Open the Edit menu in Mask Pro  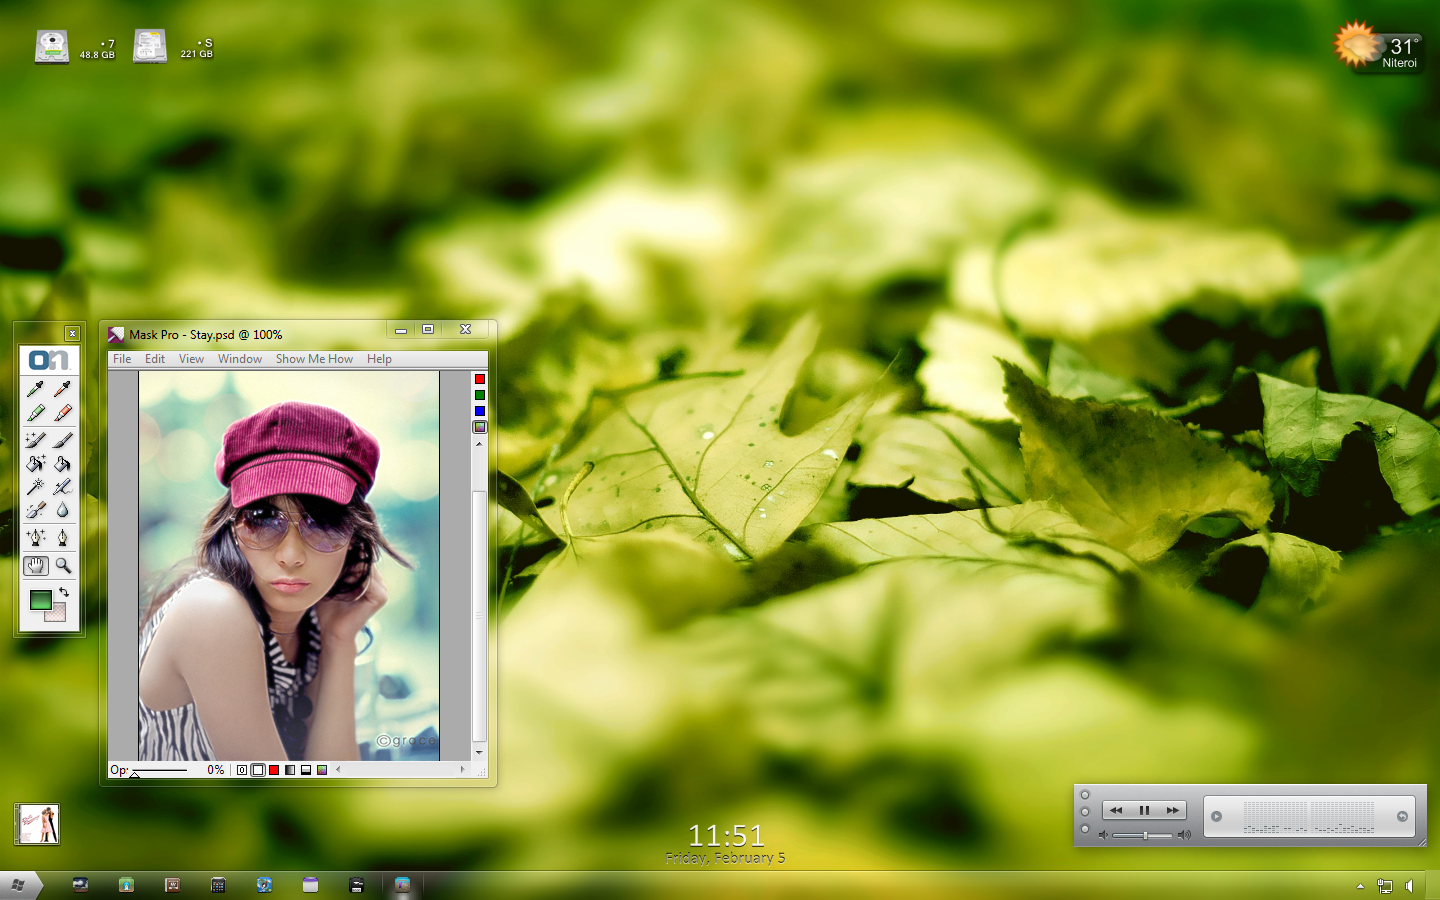[155, 359]
